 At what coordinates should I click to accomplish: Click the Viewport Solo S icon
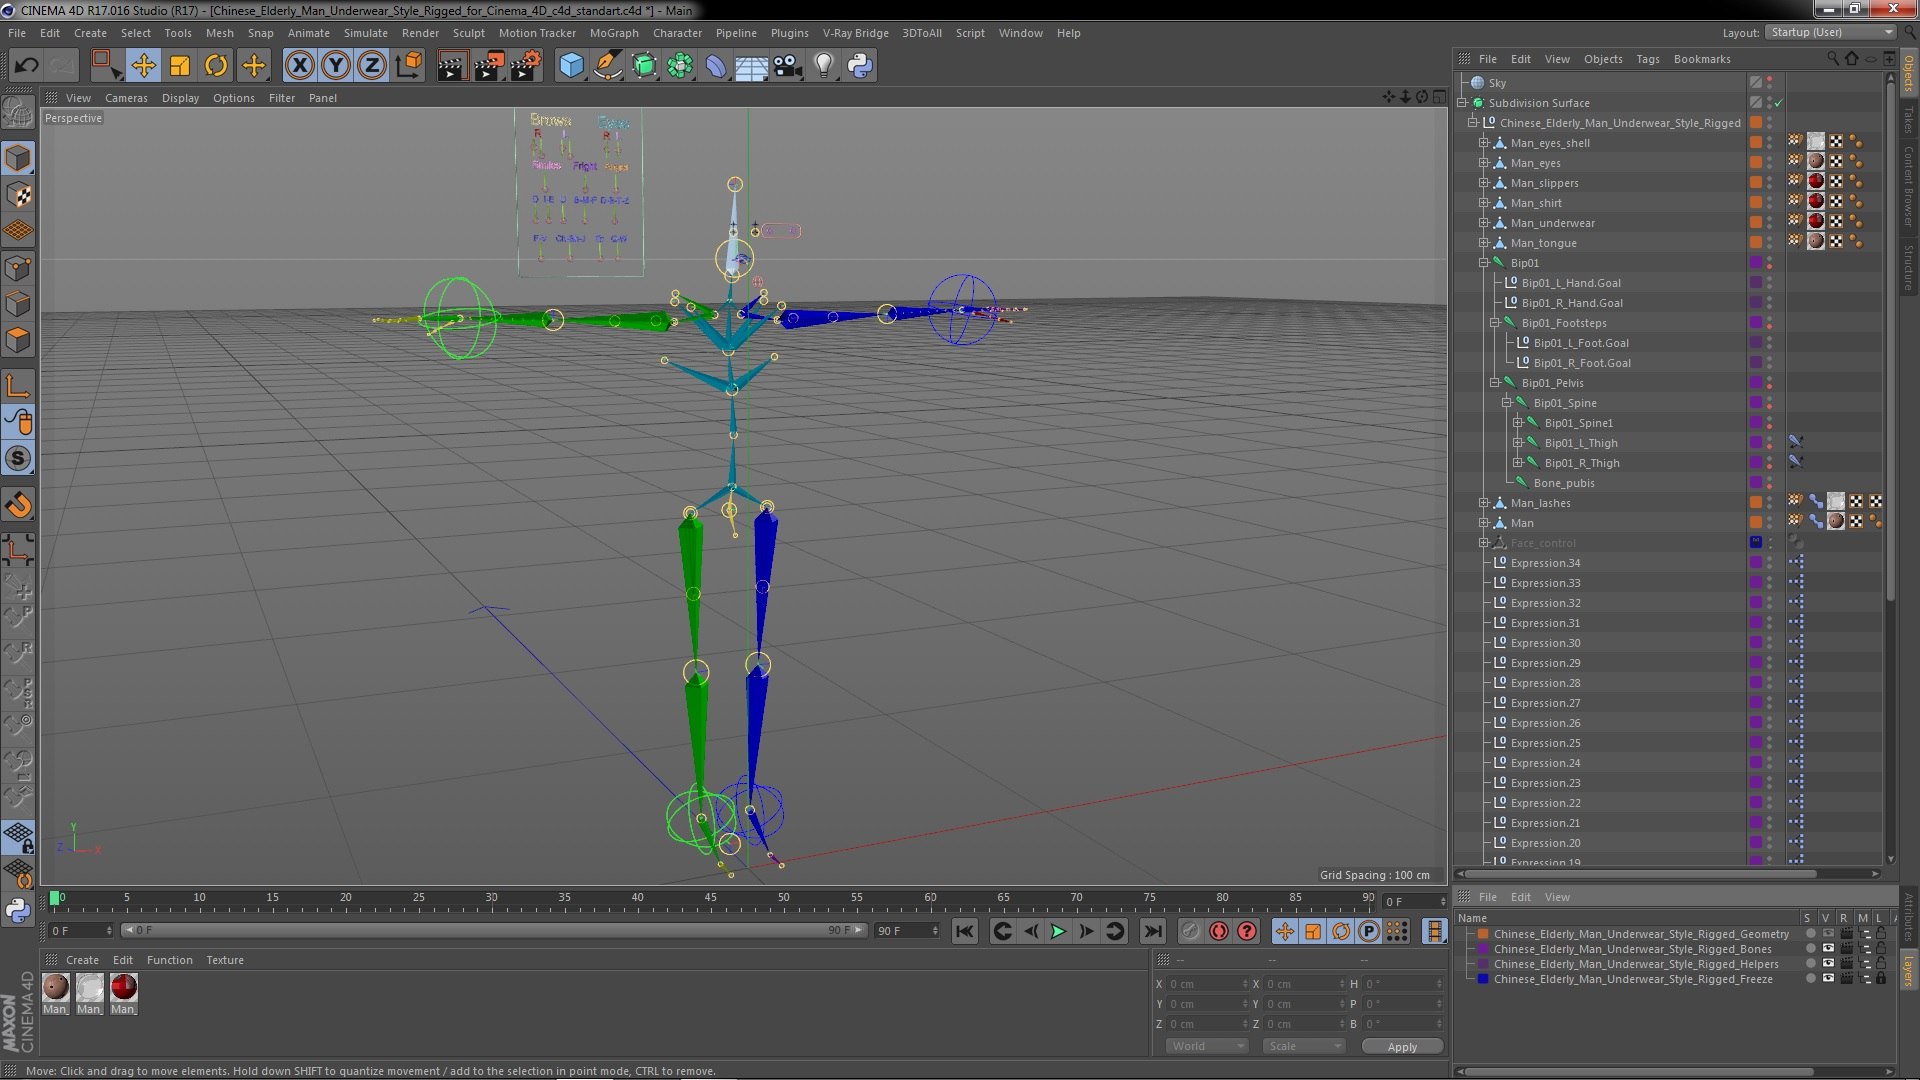tap(18, 458)
